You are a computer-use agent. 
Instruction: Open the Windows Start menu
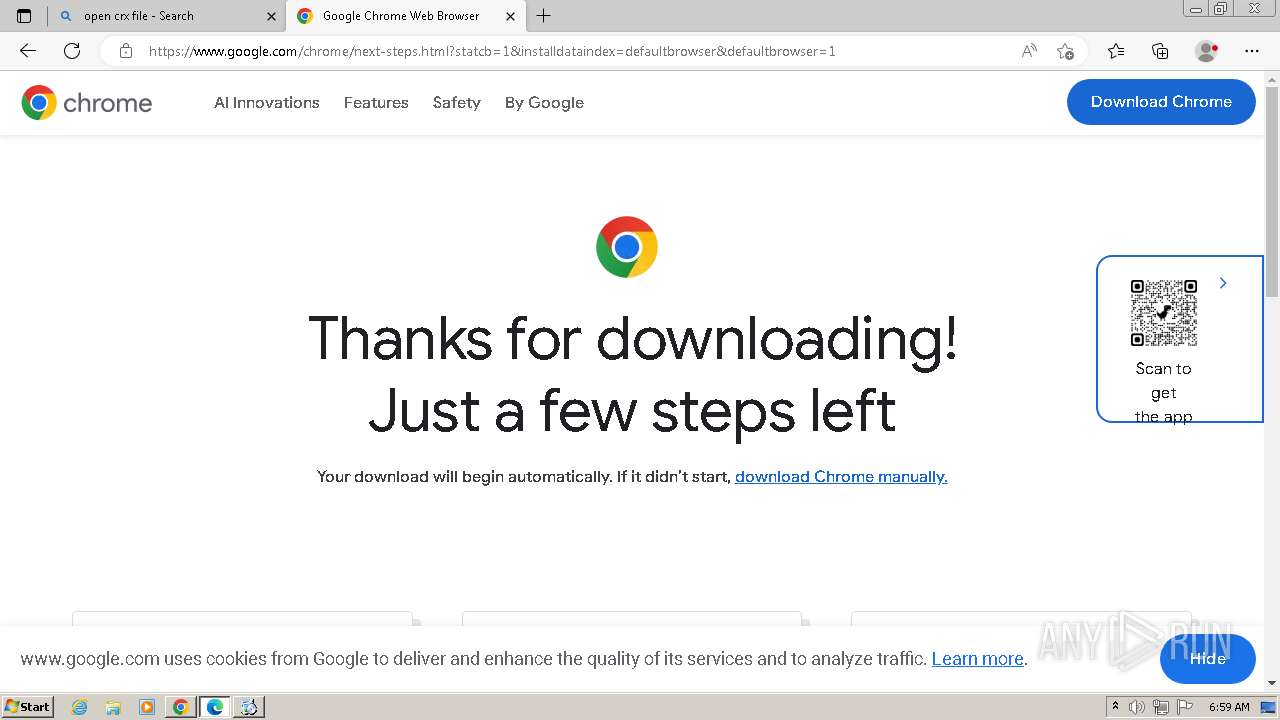point(28,707)
